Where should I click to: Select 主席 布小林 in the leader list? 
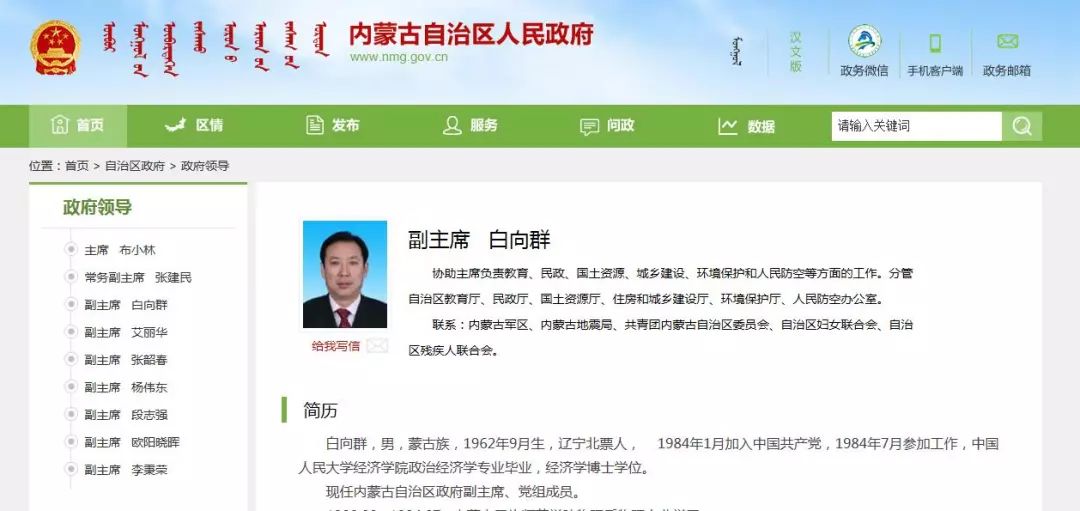click(x=120, y=250)
